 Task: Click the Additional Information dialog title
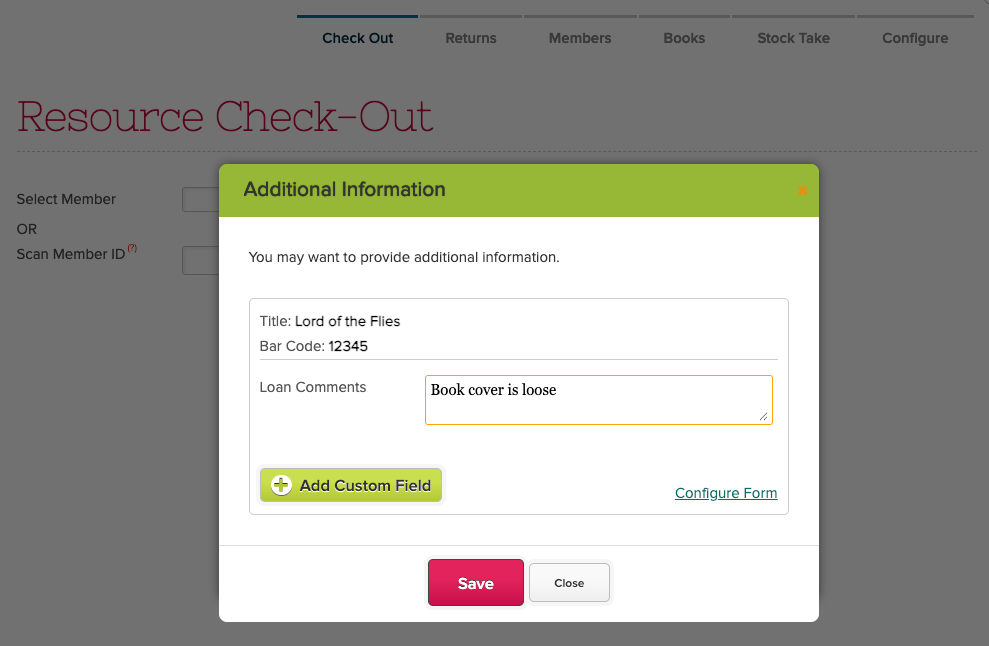coord(344,190)
